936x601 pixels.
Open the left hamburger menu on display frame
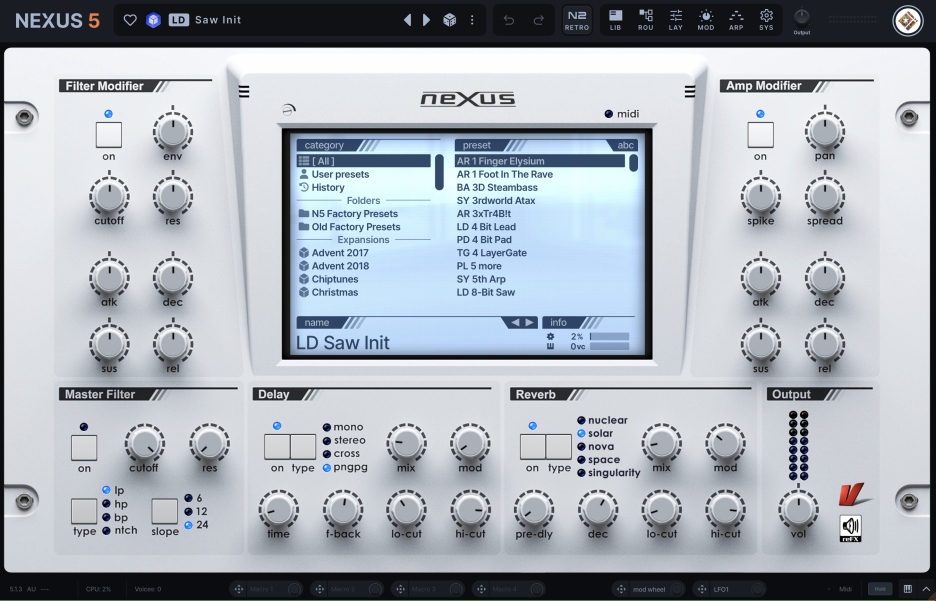244,91
